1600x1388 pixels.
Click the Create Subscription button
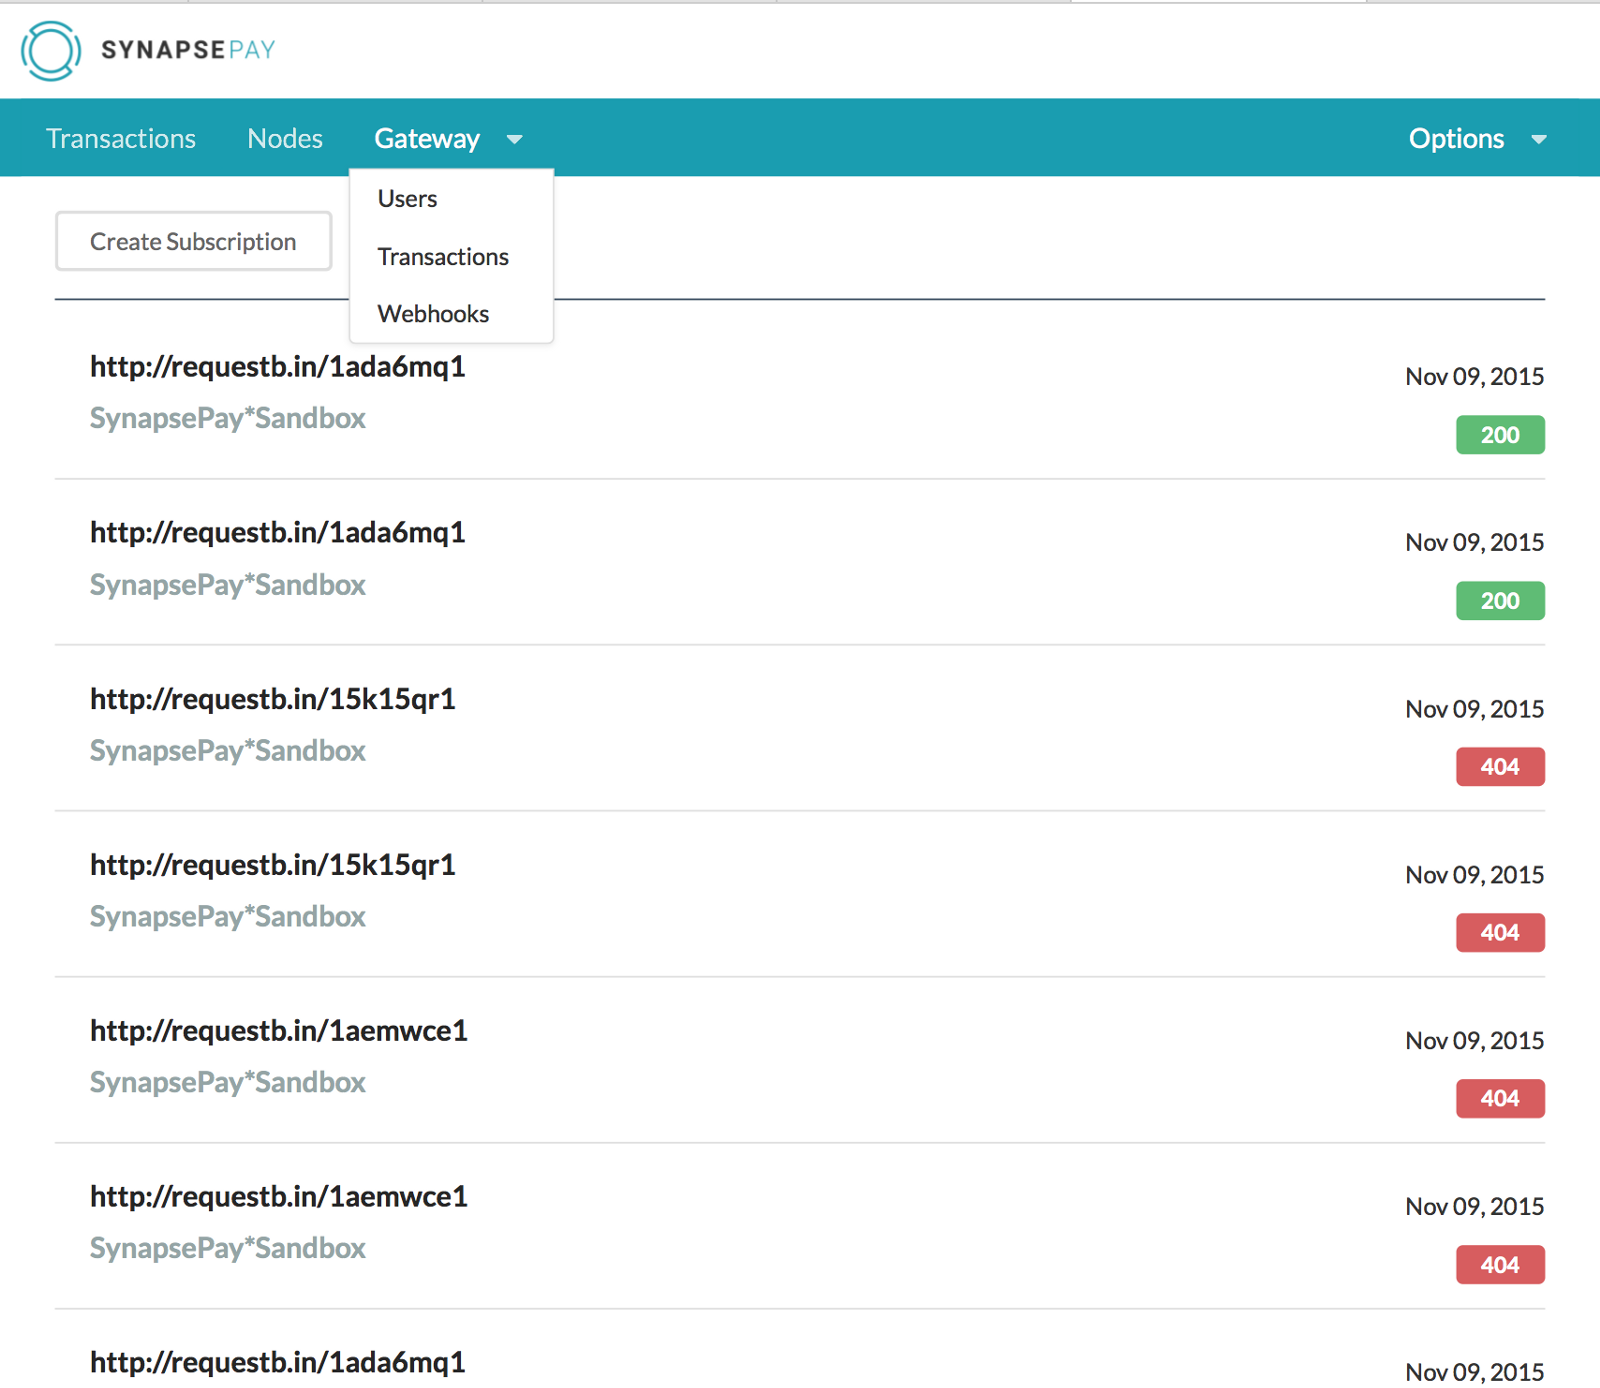point(193,241)
